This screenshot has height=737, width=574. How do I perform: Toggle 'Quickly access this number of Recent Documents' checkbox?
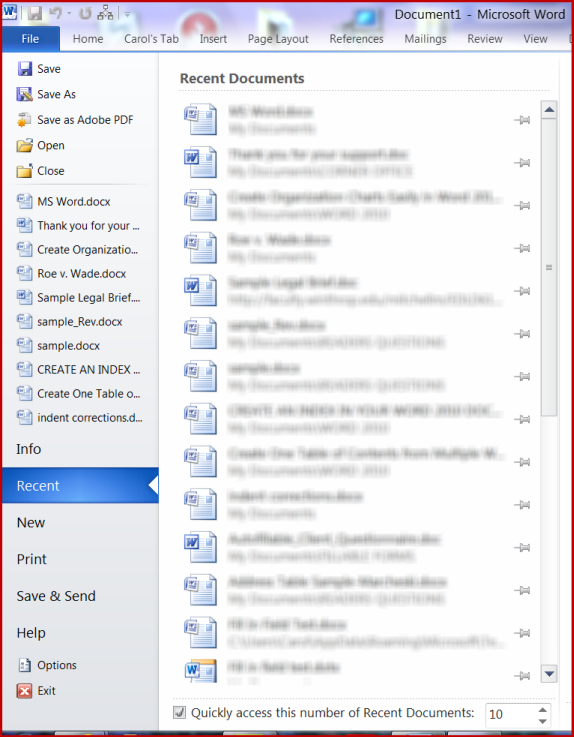point(179,713)
